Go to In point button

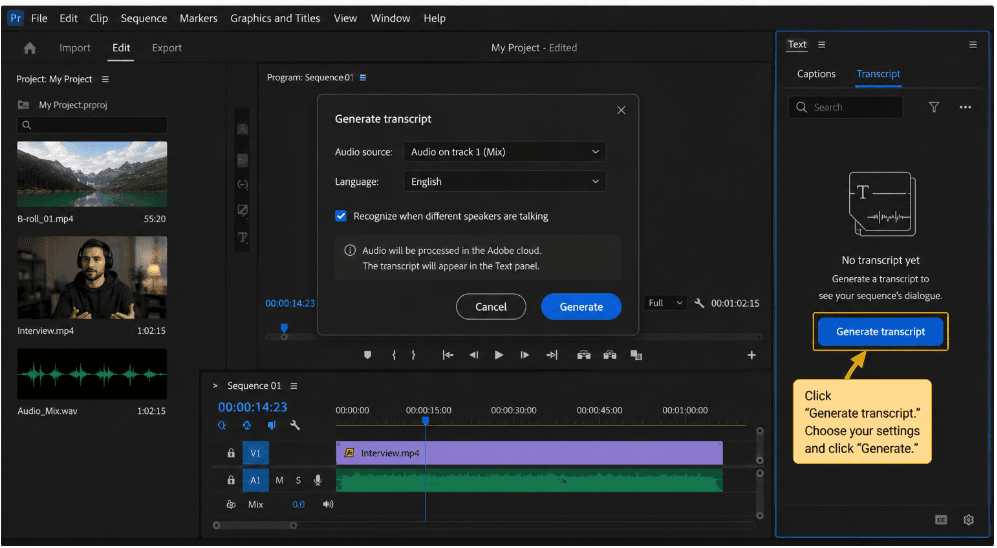tap(448, 355)
